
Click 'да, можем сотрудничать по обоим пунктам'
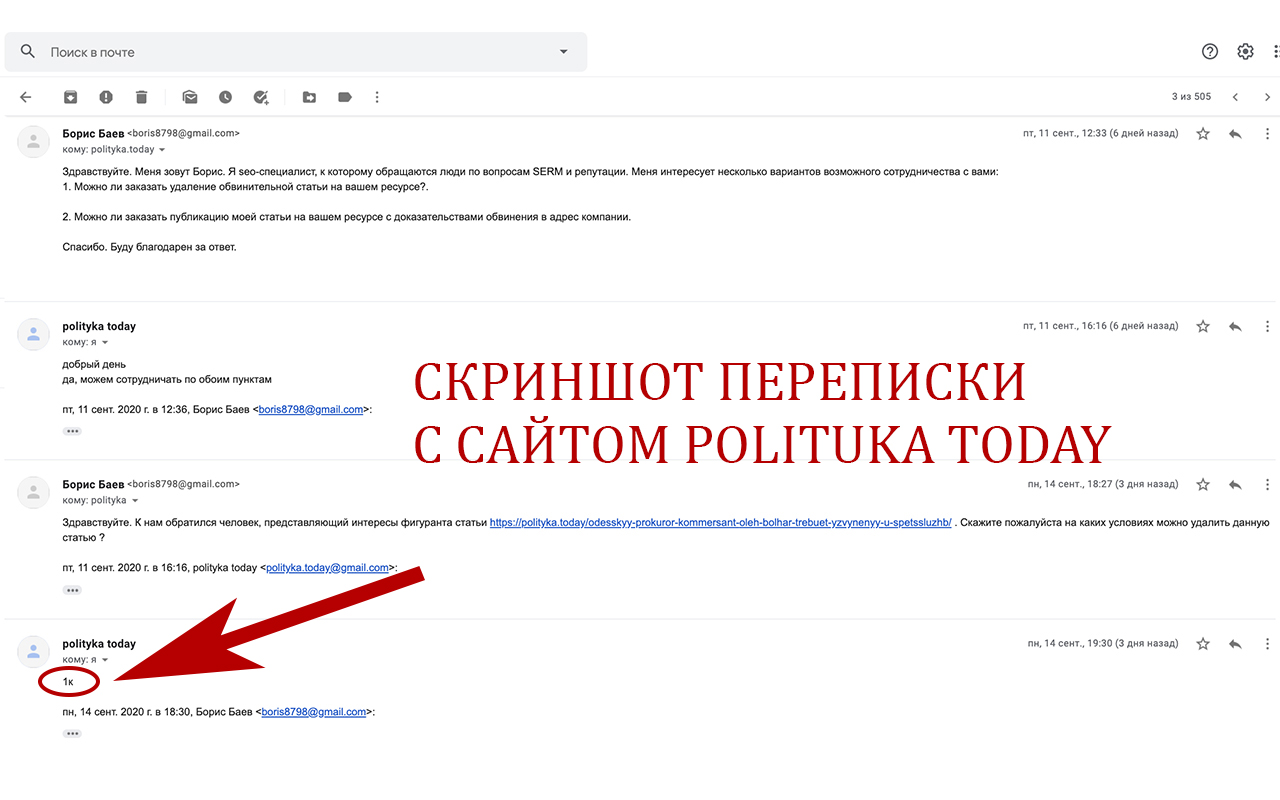(167, 380)
